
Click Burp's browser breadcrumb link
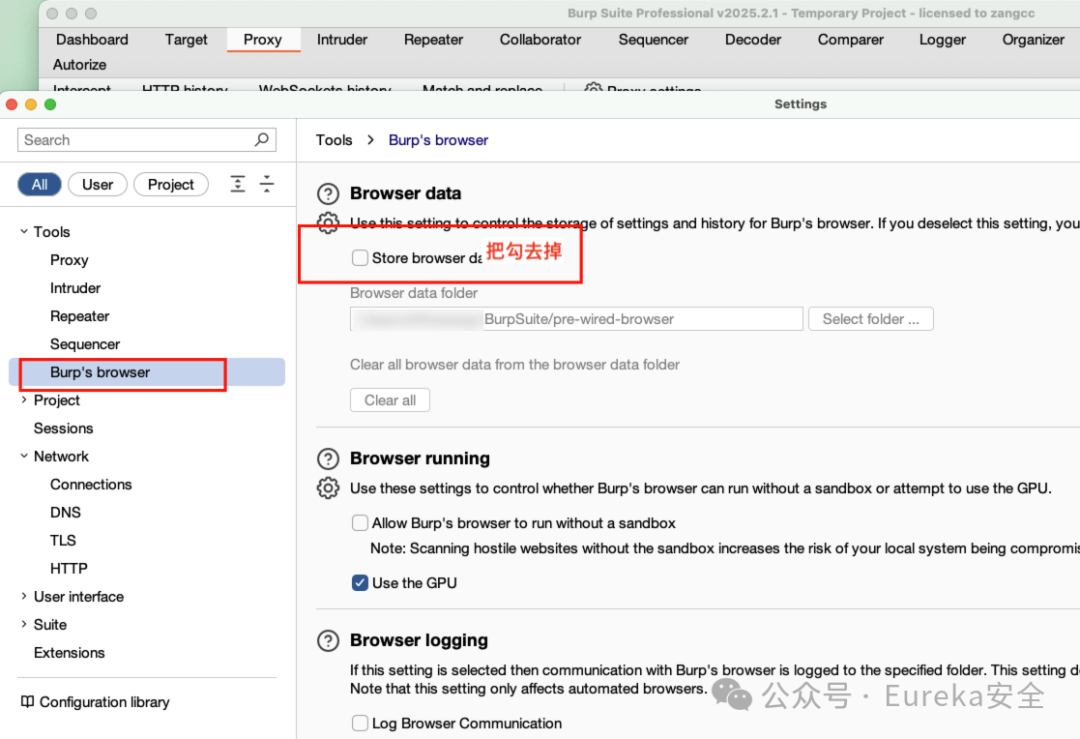438,140
